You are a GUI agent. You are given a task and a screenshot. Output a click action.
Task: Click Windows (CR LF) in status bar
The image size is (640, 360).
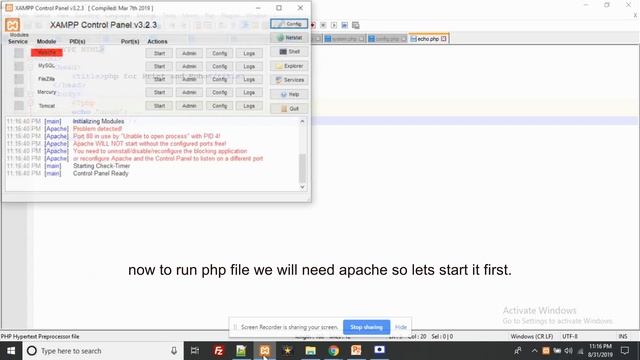[531, 336]
